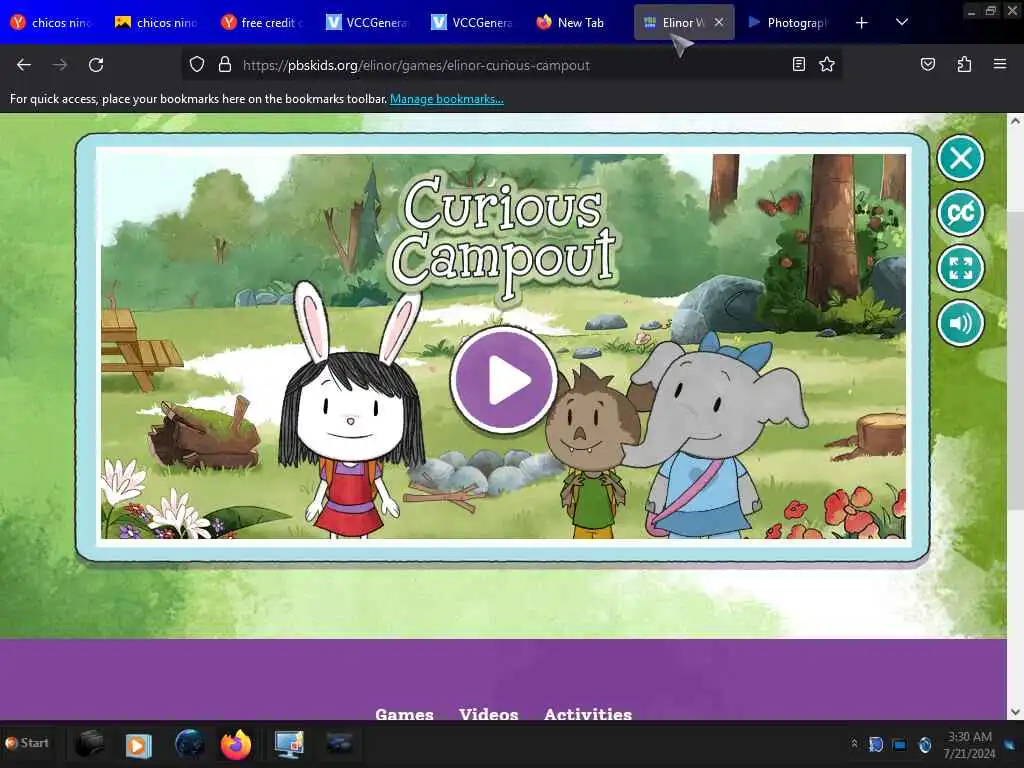
Task: Open the monitor taskbar icon
Action: (289, 744)
